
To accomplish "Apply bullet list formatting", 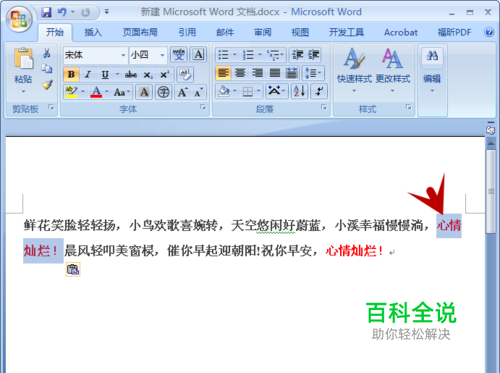I will click(223, 55).
